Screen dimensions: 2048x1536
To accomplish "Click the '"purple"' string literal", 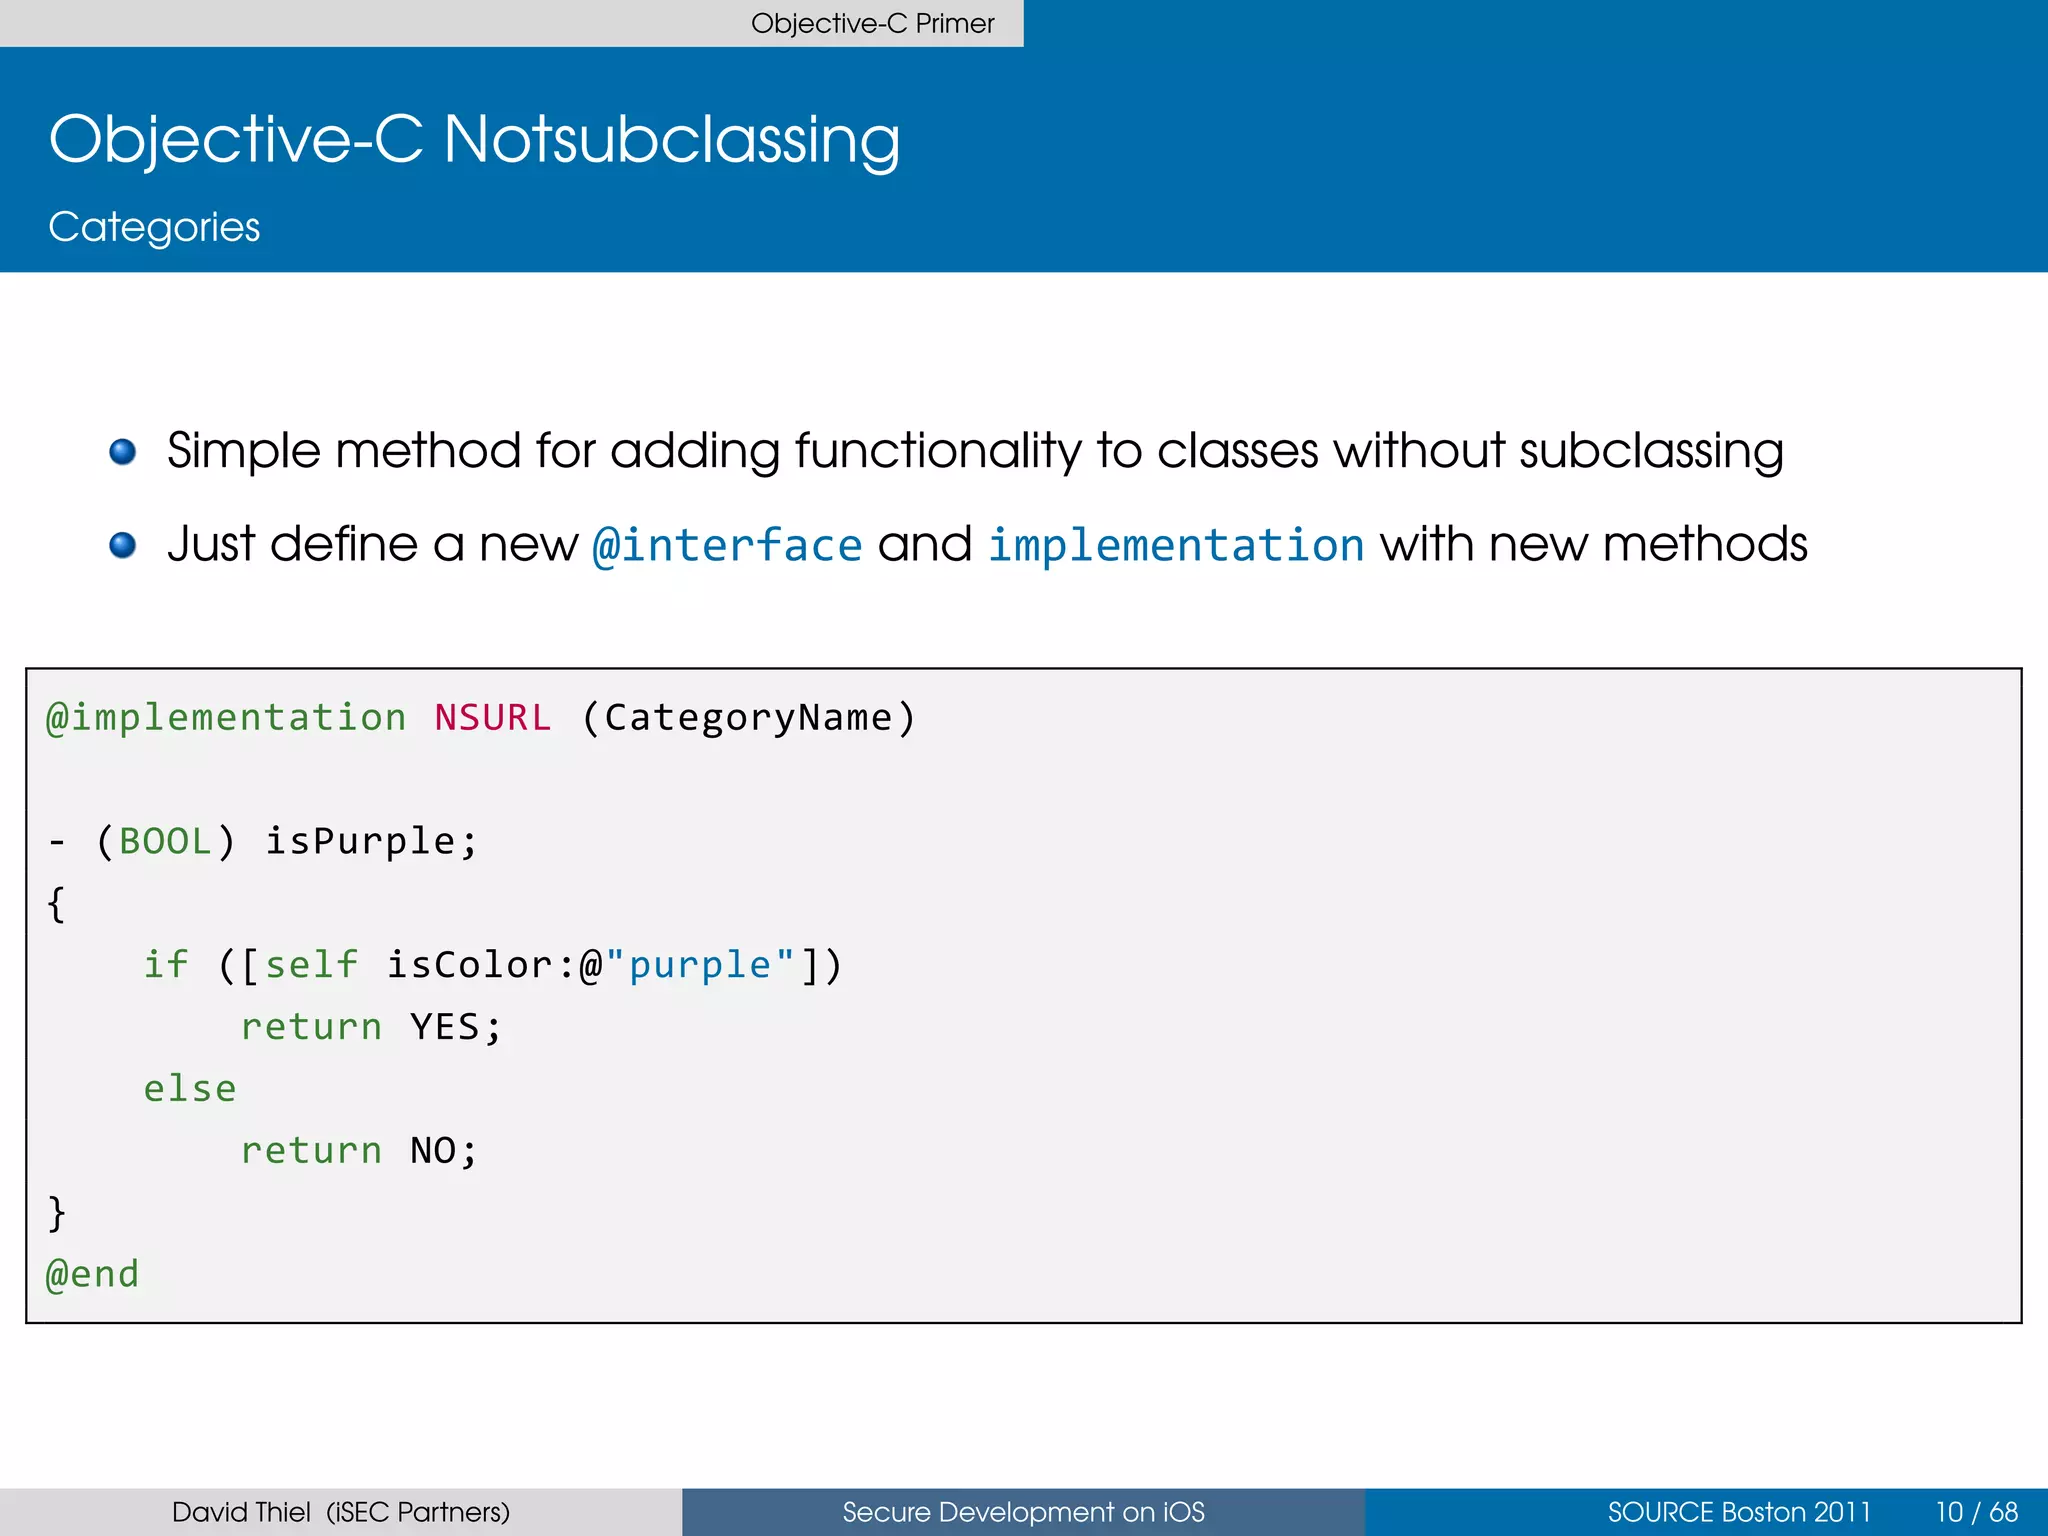I will pyautogui.click(x=700, y=965).
